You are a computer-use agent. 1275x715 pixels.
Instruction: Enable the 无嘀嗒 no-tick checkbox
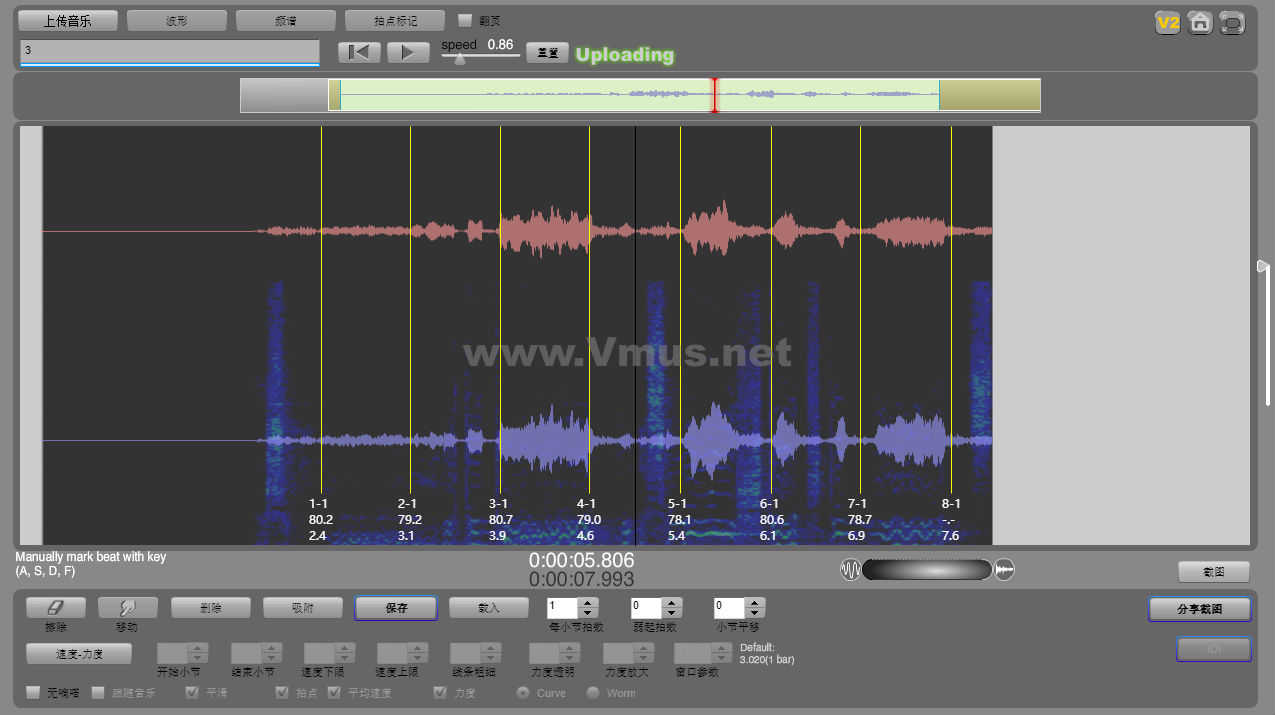(x=33, y=692)
